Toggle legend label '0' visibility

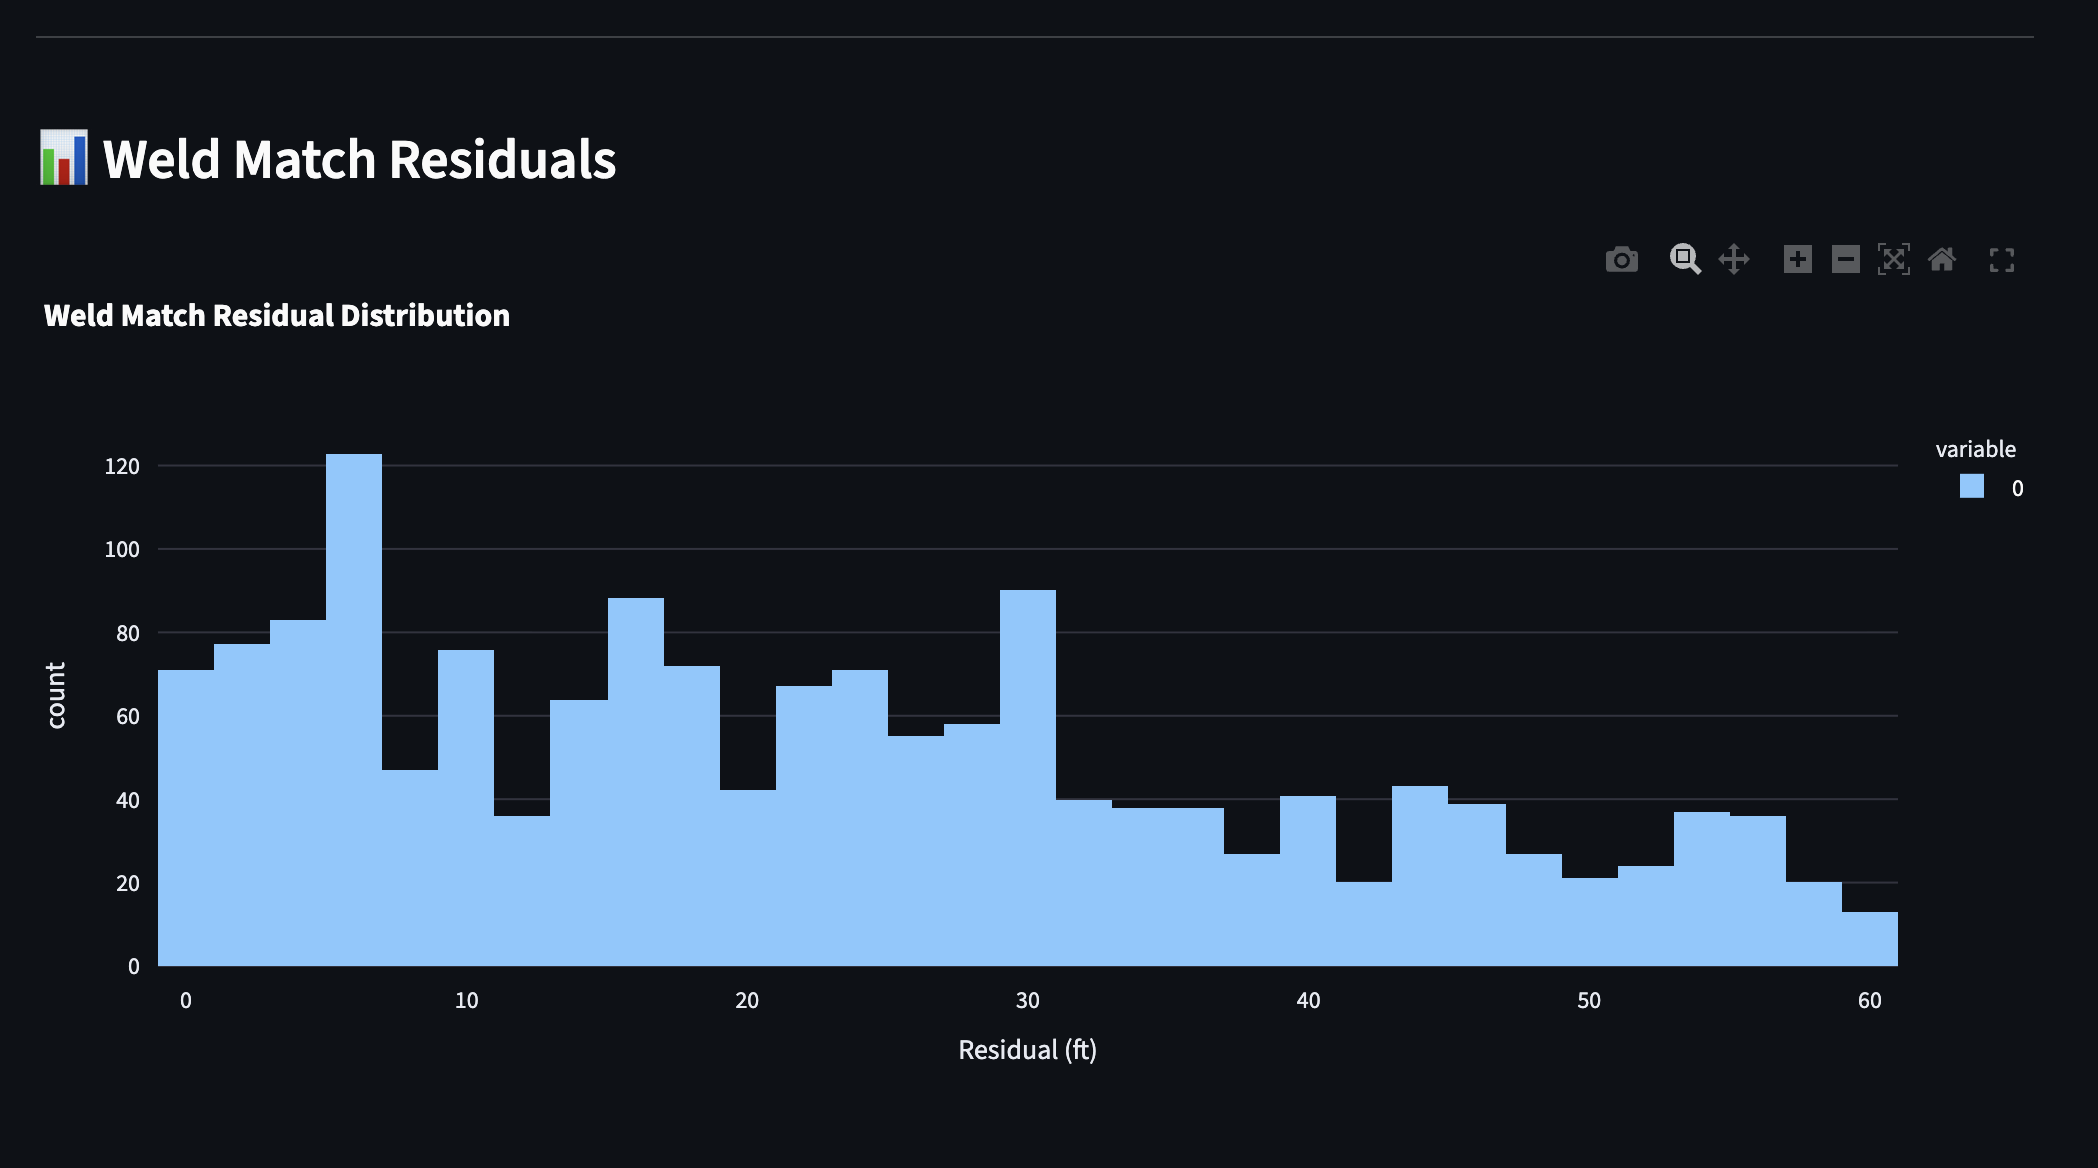(2017, 488)
